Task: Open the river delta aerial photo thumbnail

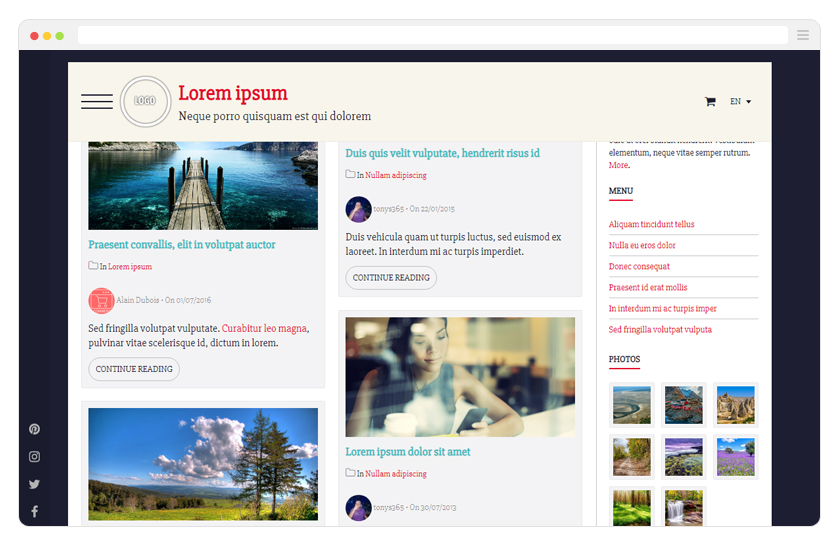Action: pos(632,405)
